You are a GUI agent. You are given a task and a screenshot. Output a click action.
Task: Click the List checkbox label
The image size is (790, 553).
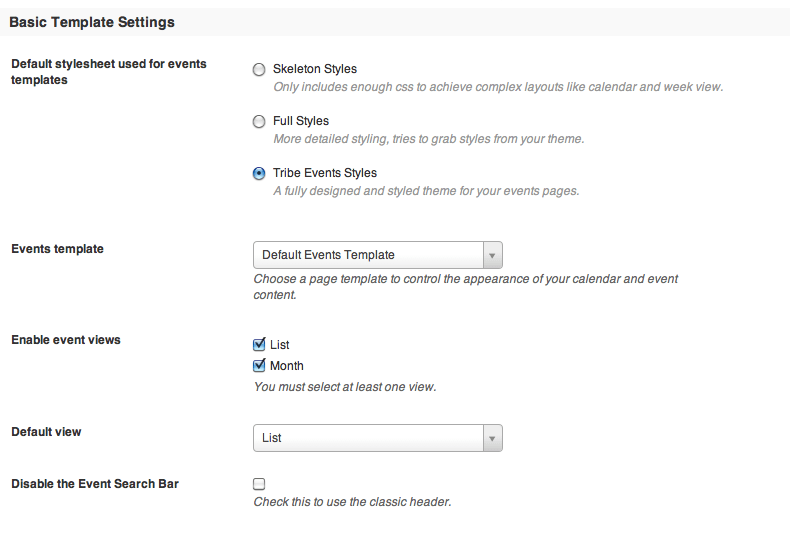(x=280, y=344)
